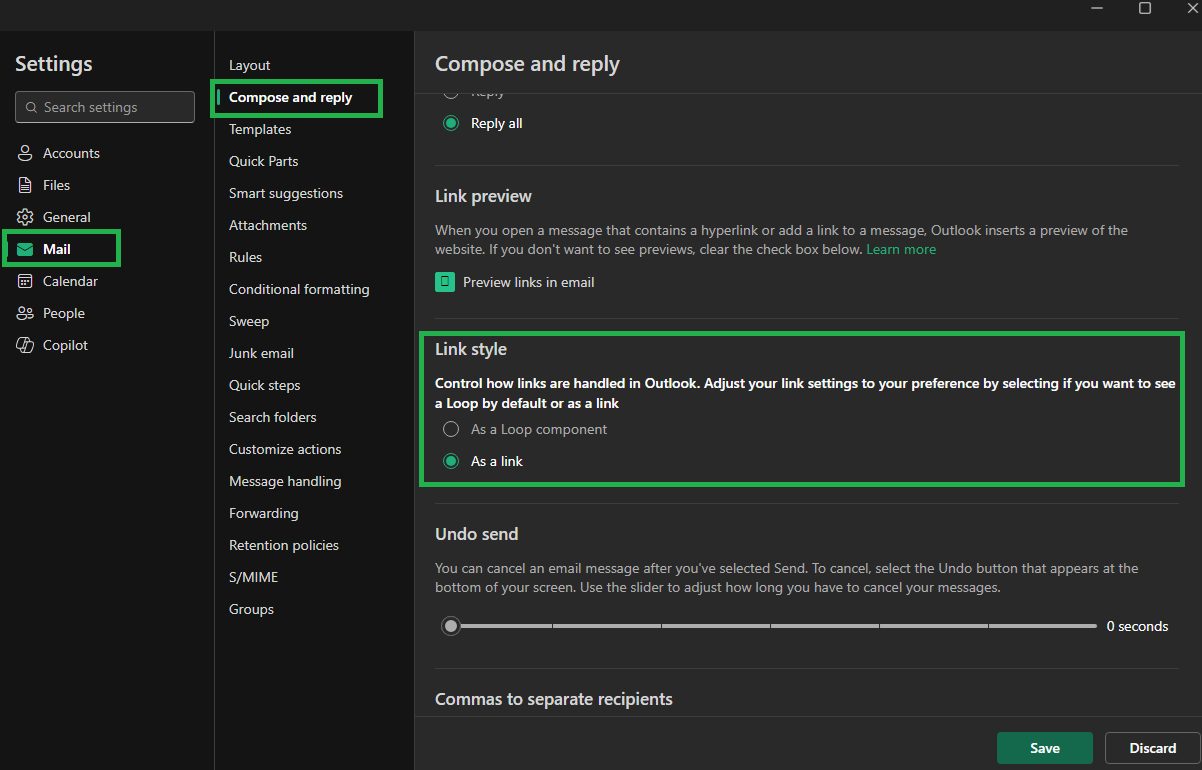Image resolution: width=1202 pixels, height=770 pixels.
Task: Click the Copilot icon in sidebar
Action: pyautogui.click(x=25, y=345)
